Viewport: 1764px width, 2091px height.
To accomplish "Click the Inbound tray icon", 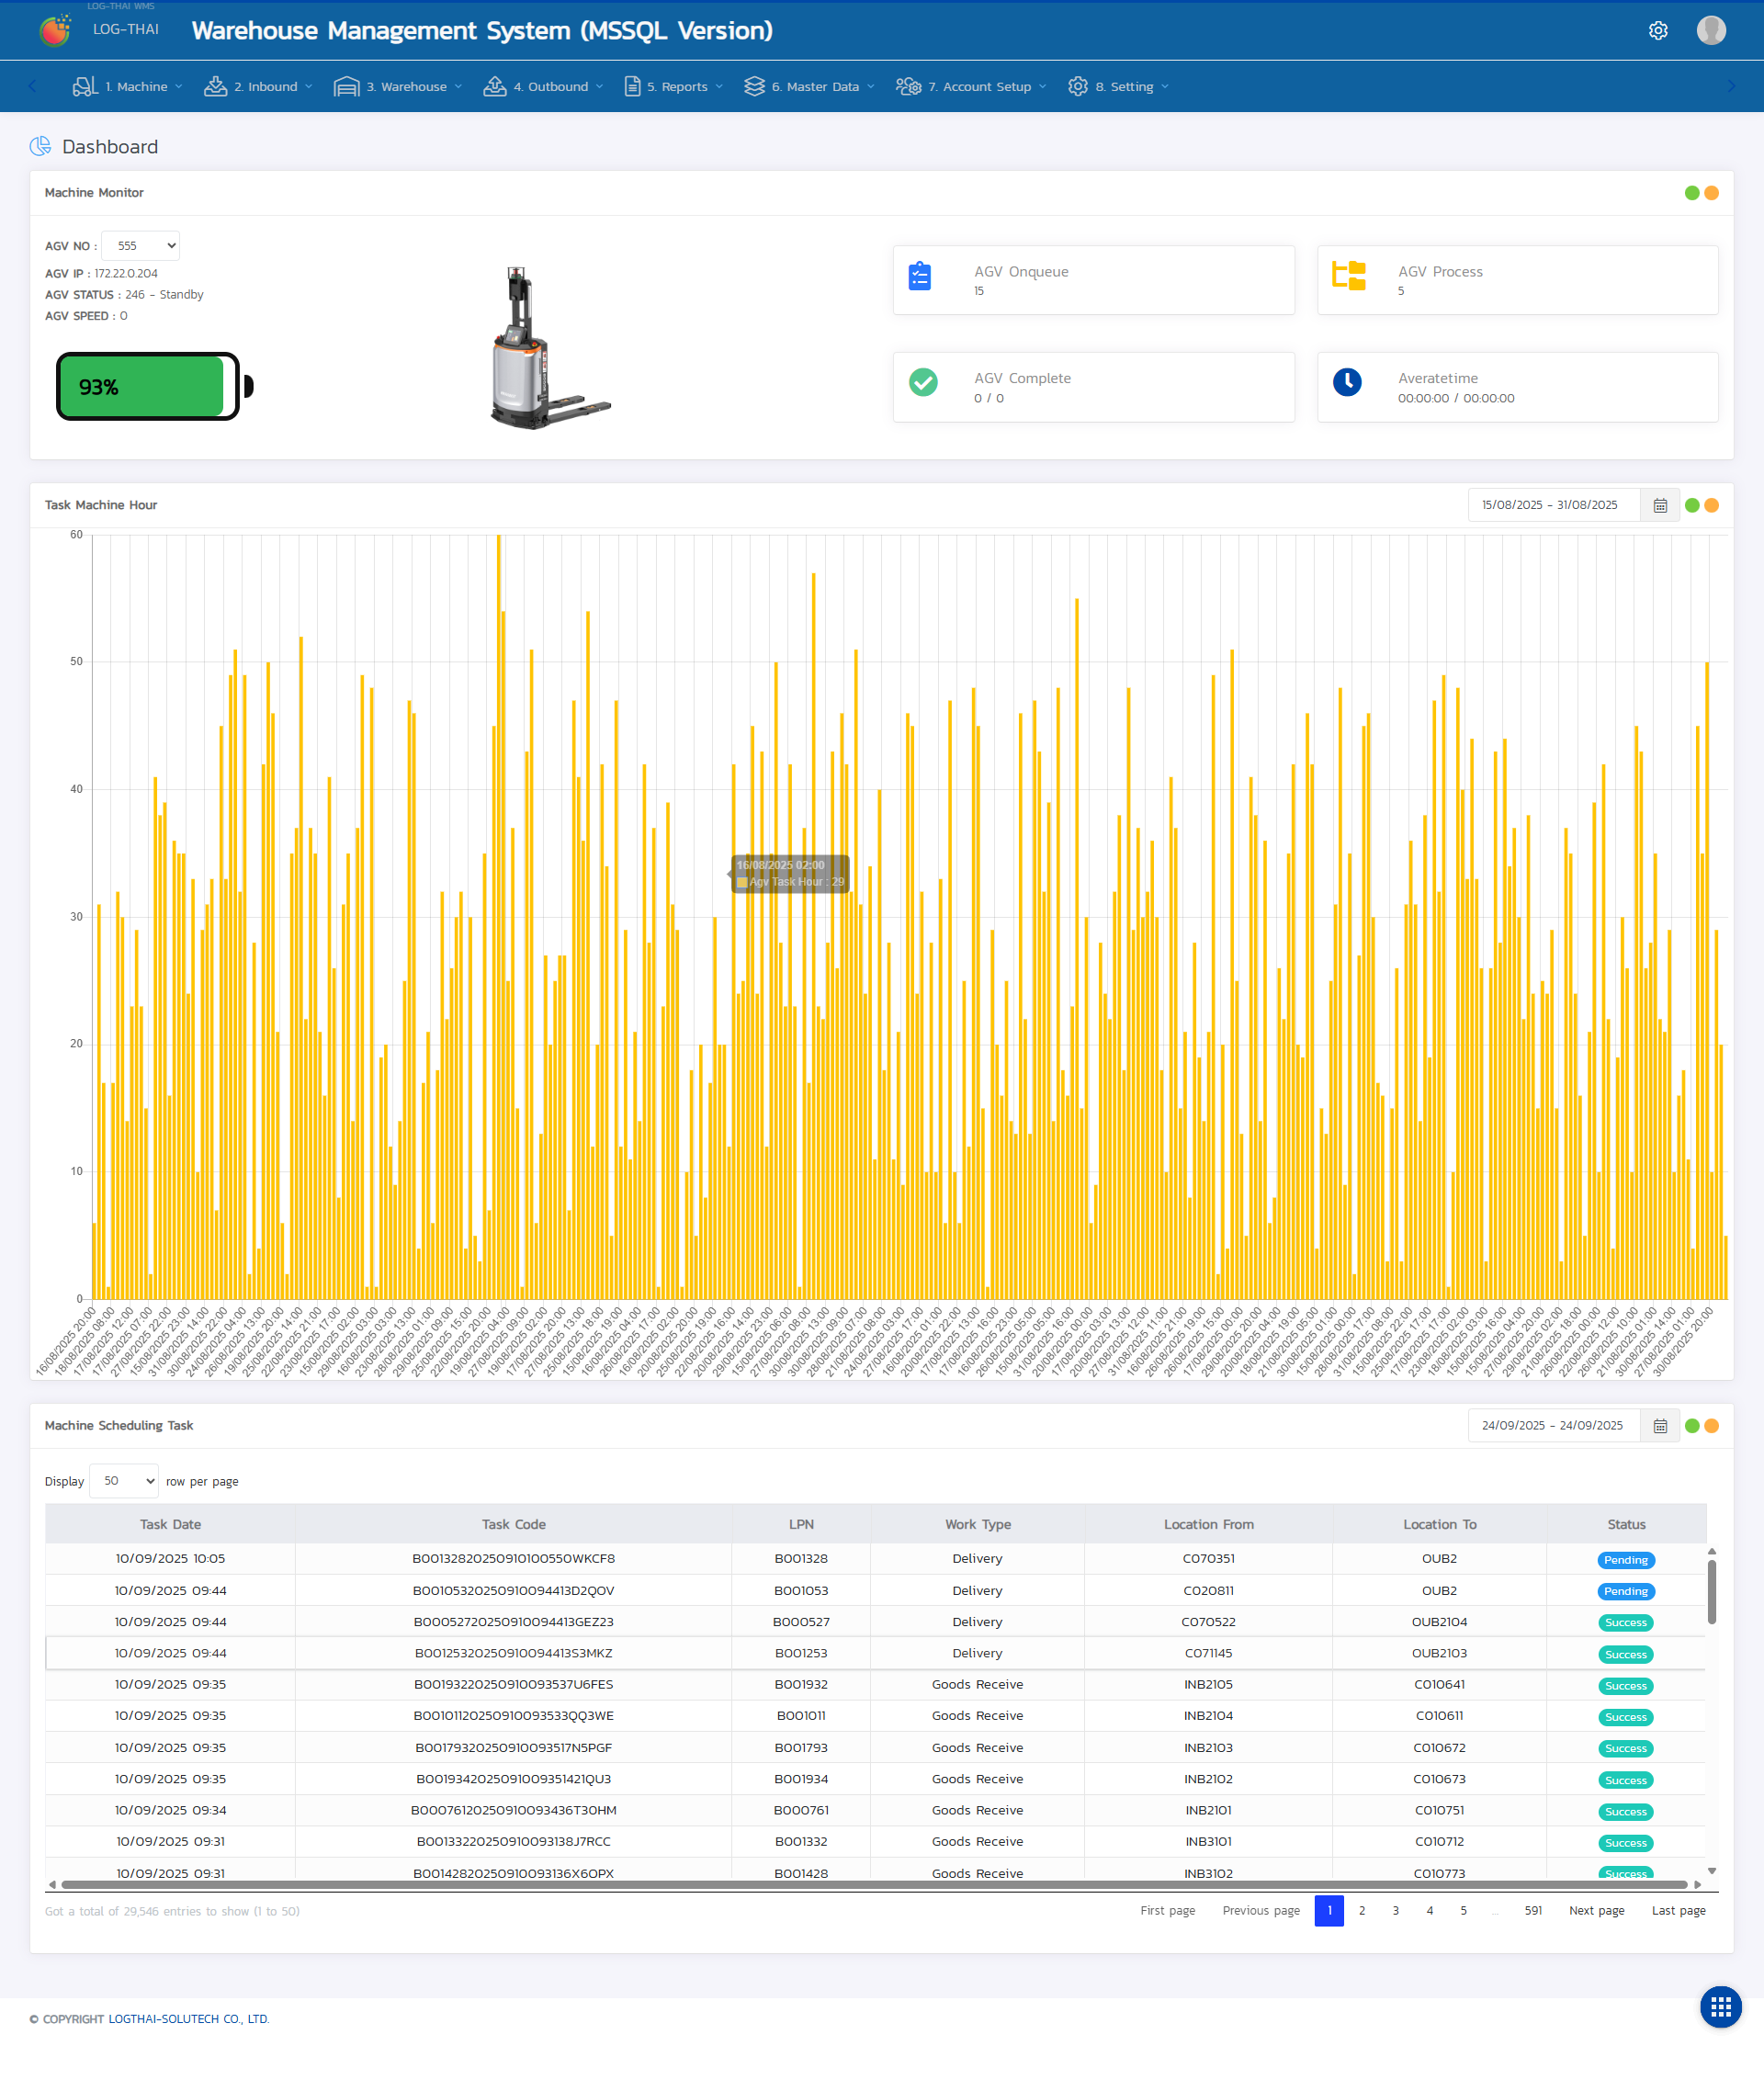I will [x=215, y=86].
